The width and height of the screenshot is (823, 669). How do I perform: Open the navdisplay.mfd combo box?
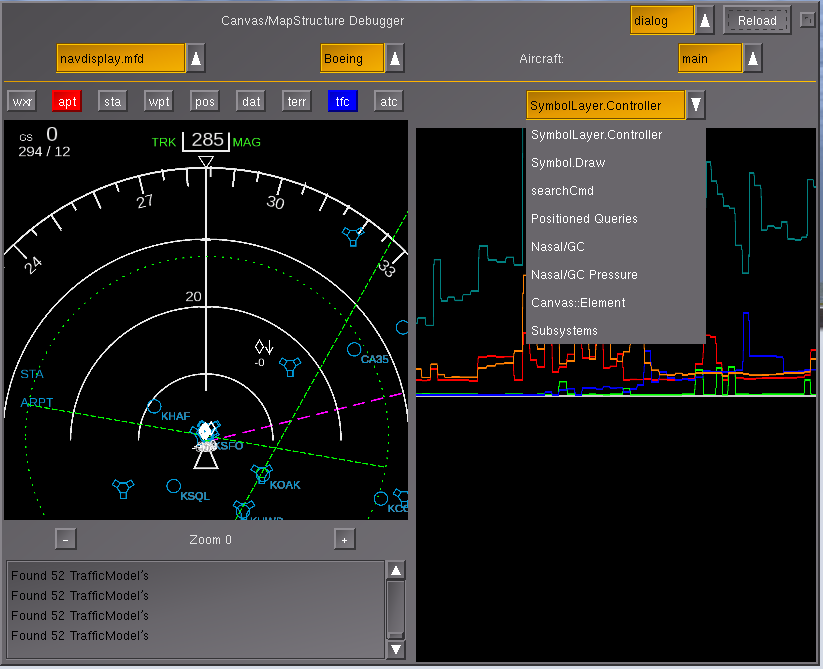click(x=121, y=58)
